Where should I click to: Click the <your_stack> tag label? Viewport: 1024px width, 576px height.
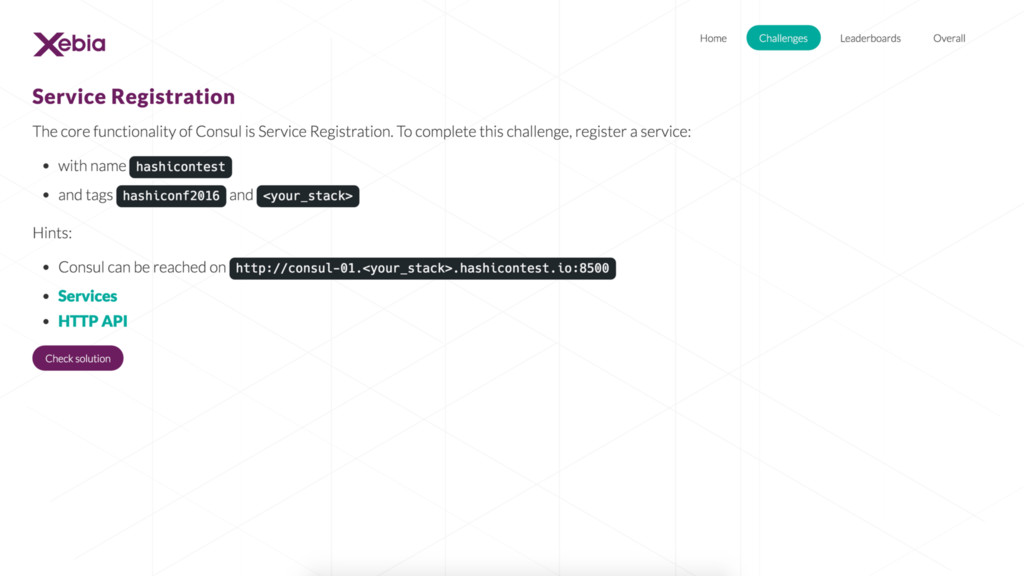coord(308,196)
